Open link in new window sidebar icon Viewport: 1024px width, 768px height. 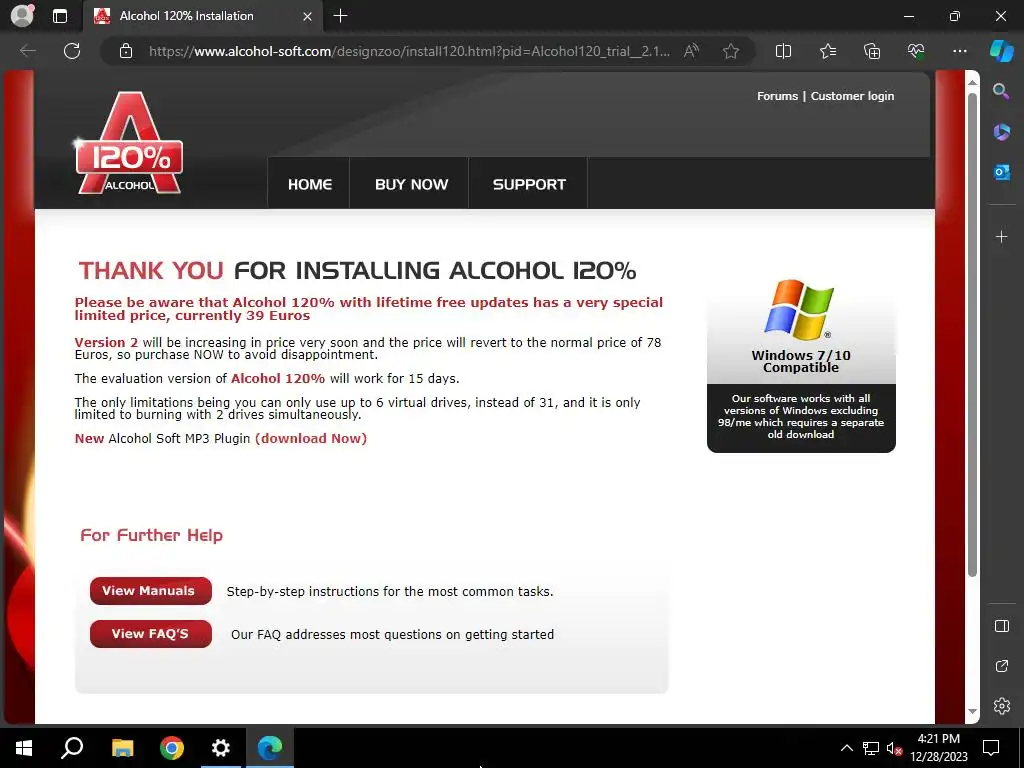tap(1001, 666)
